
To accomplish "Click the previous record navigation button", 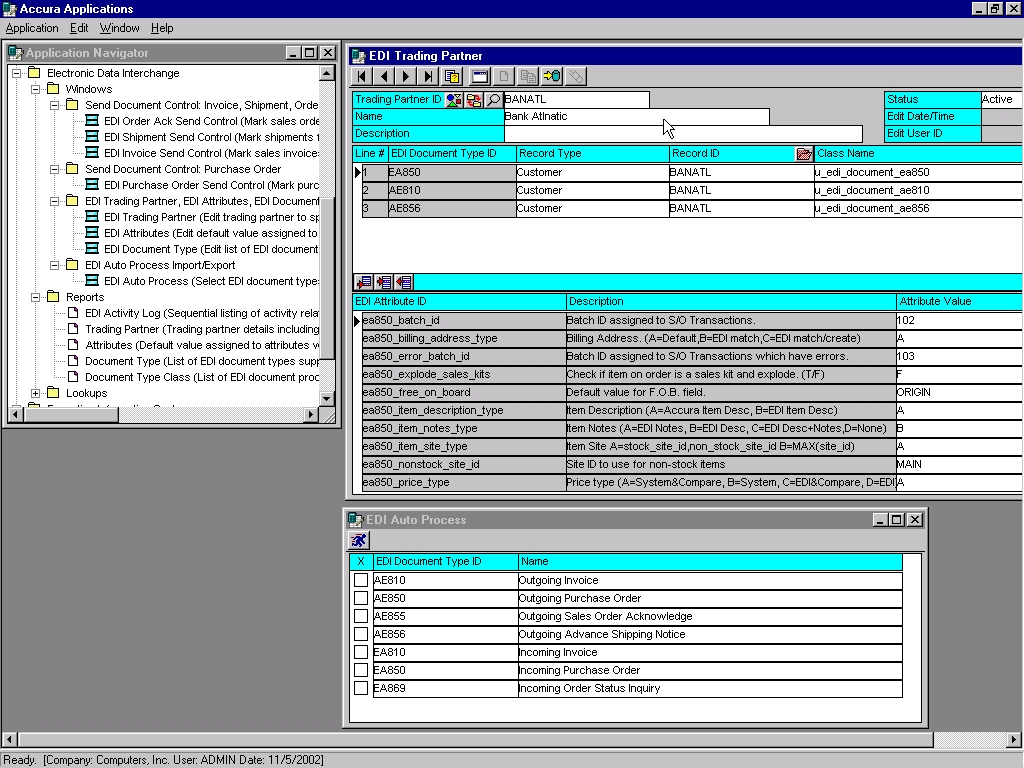I will click(384, 76).
